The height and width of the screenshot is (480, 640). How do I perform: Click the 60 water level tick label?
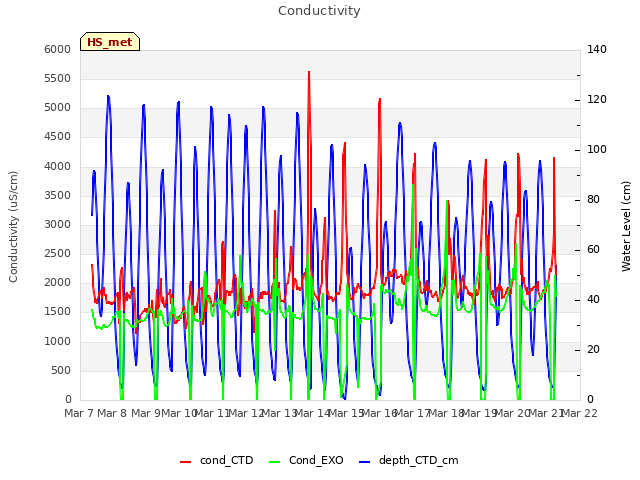coord(593,249)
